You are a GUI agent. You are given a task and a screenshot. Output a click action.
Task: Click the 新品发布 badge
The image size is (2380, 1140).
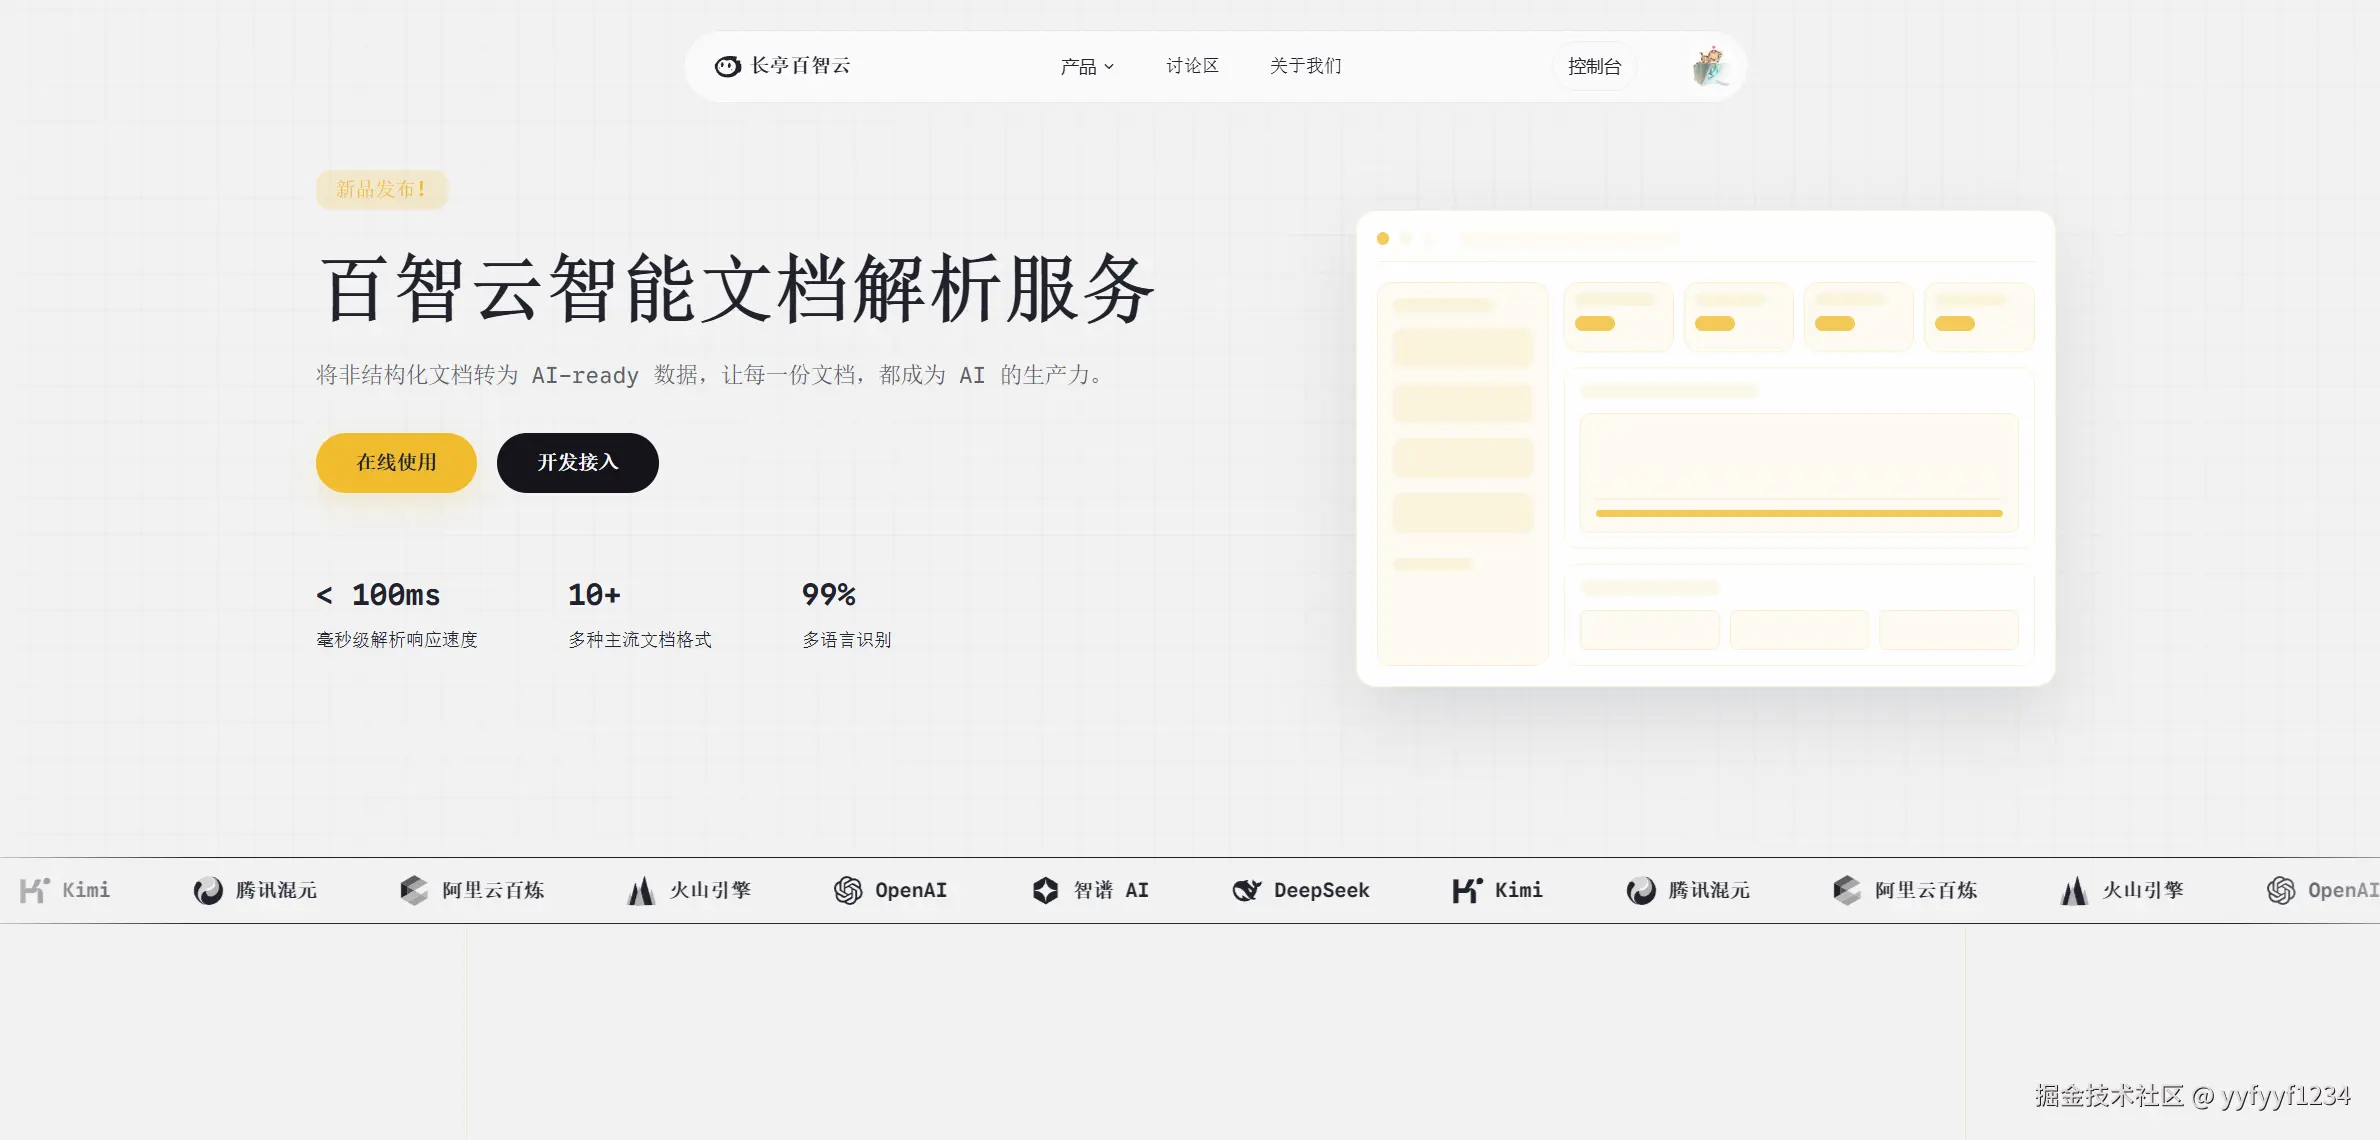pyautogui.click(x=381, y=189)
